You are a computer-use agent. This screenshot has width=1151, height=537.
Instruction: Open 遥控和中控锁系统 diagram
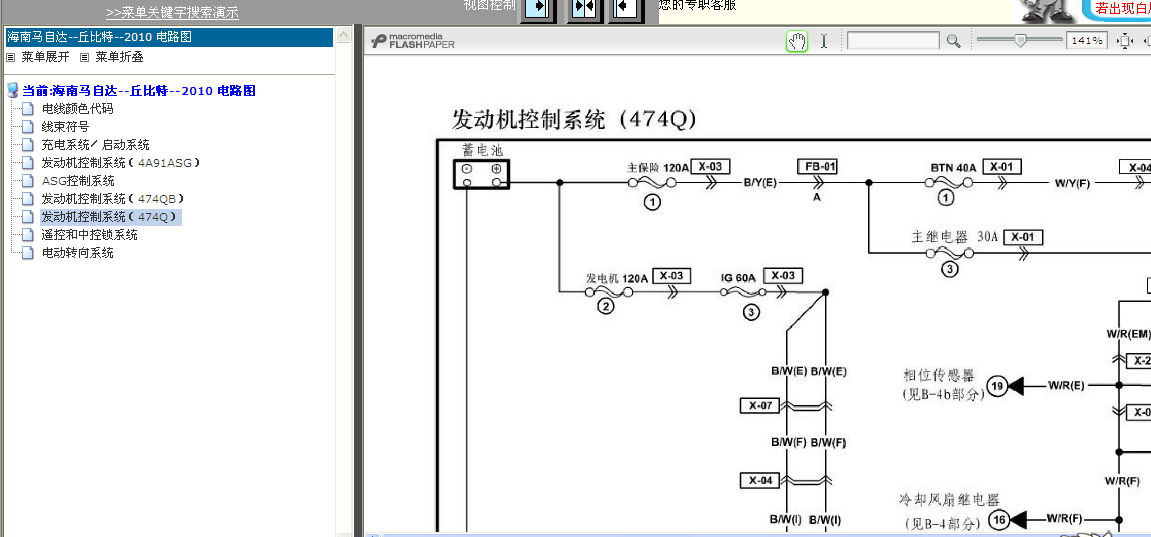tap(90, 235)
